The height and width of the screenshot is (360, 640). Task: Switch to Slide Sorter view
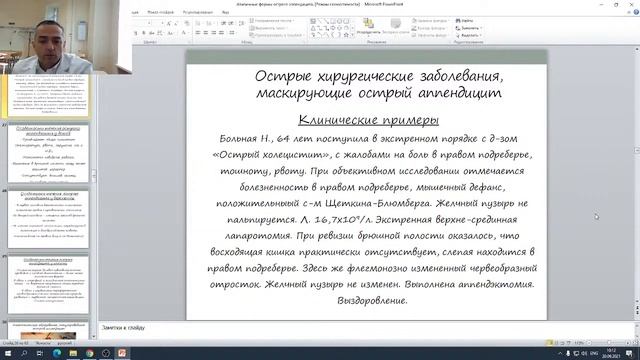click(556, 343)
